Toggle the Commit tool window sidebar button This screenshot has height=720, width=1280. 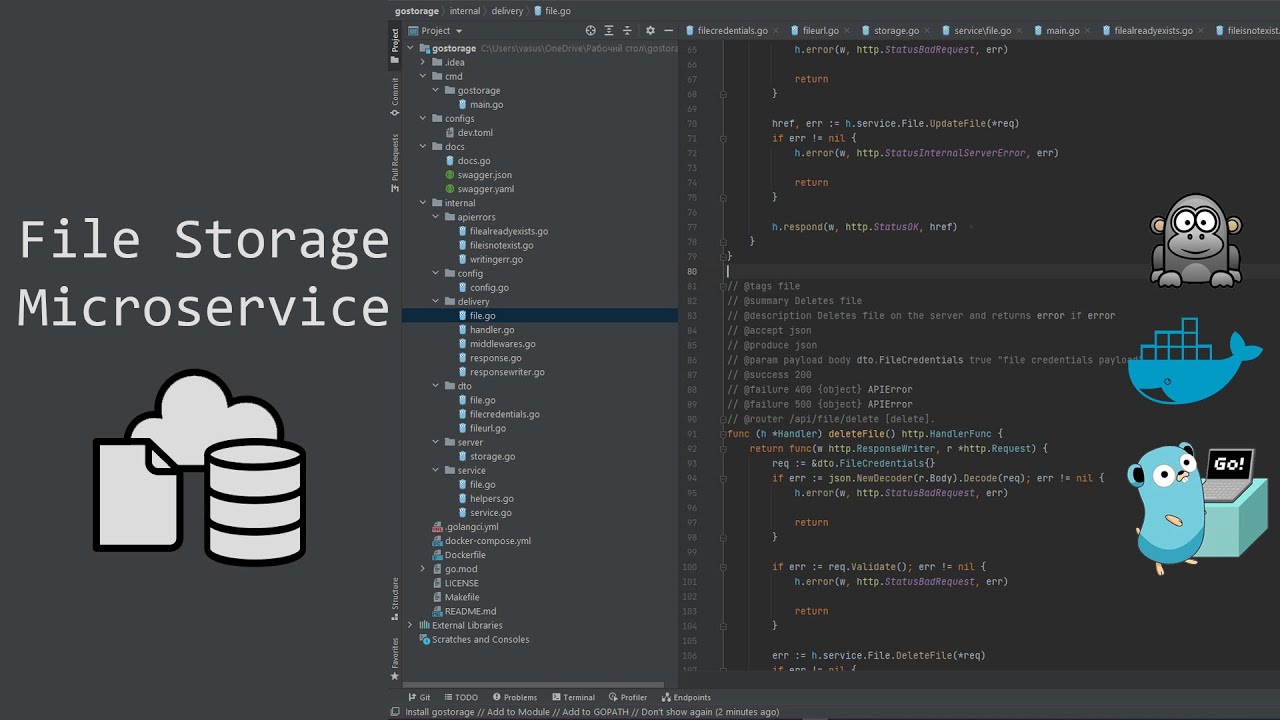click(x=395, y=97)
